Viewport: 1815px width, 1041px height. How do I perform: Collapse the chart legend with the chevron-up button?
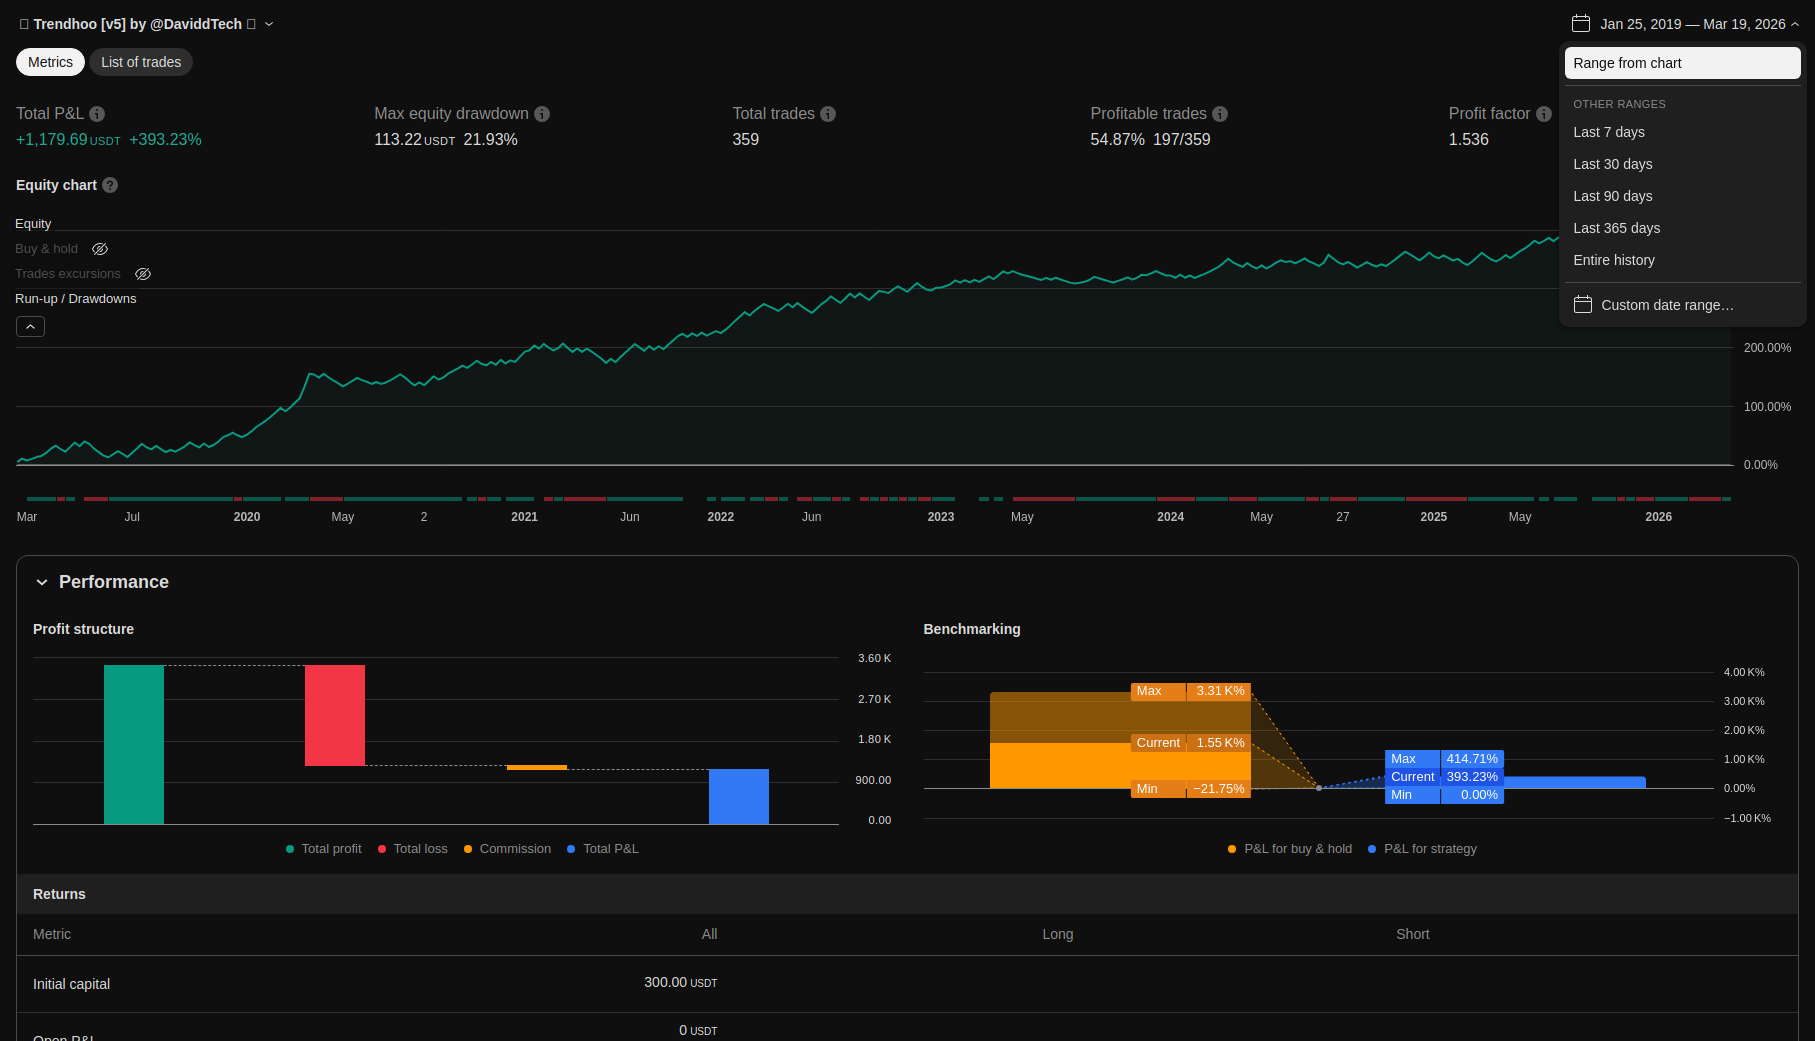[30, 327]
